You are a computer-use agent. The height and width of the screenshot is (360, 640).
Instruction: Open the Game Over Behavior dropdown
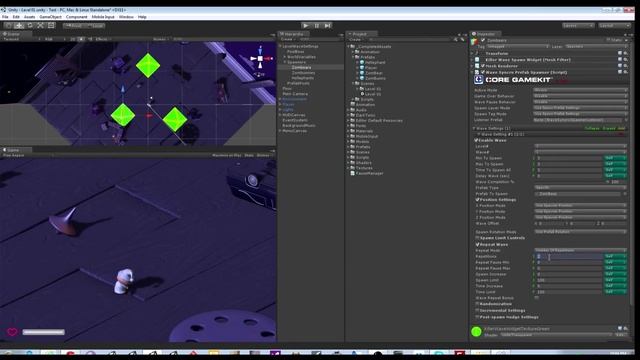(580, 96)
